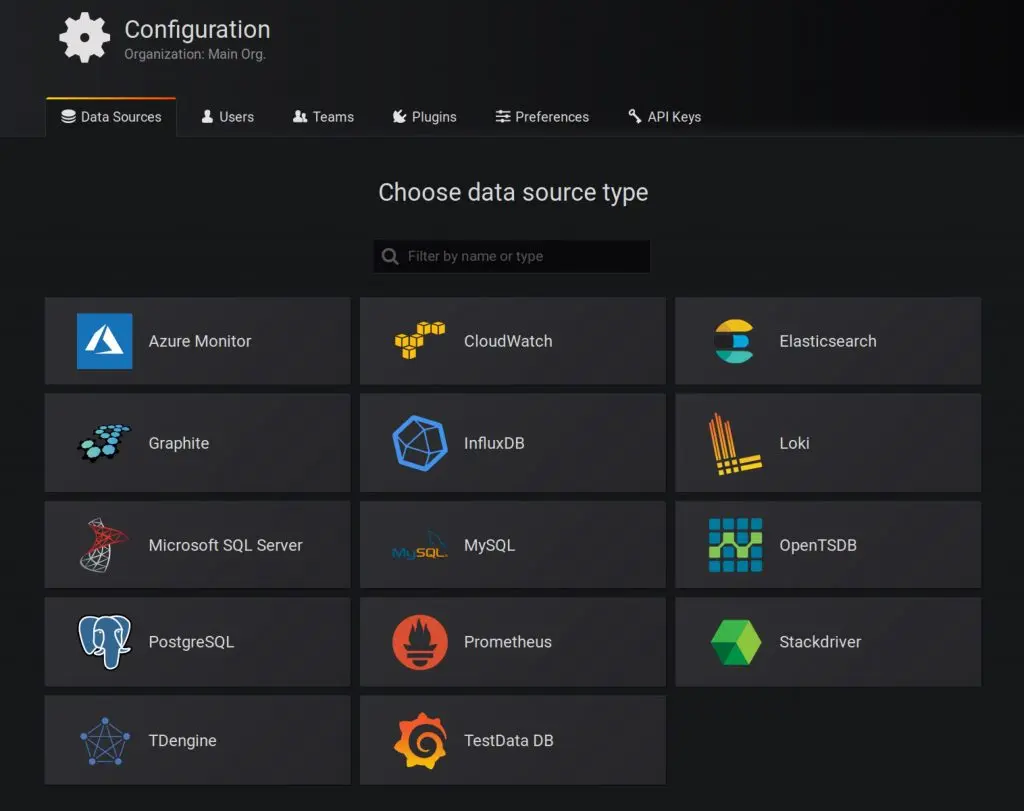Click the Graphite hexagon cluster icon

coord(104,443)
